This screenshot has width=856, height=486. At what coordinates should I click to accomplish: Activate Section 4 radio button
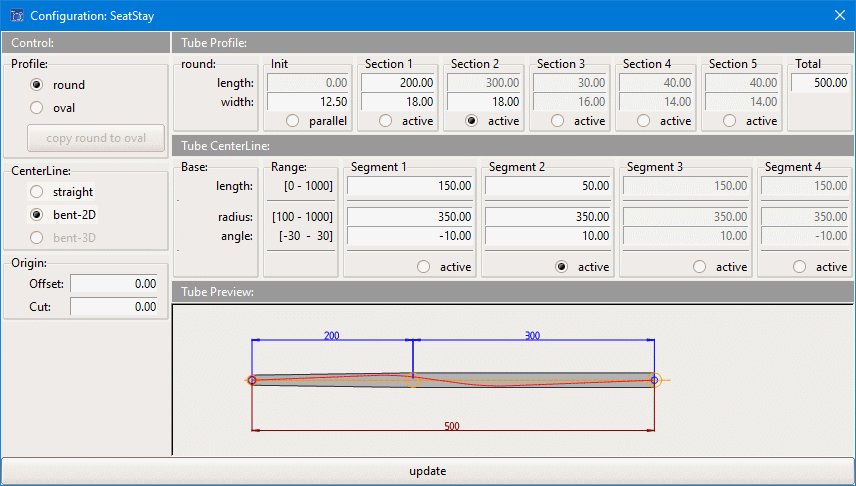pyautogui.click(x=644, y=121)
